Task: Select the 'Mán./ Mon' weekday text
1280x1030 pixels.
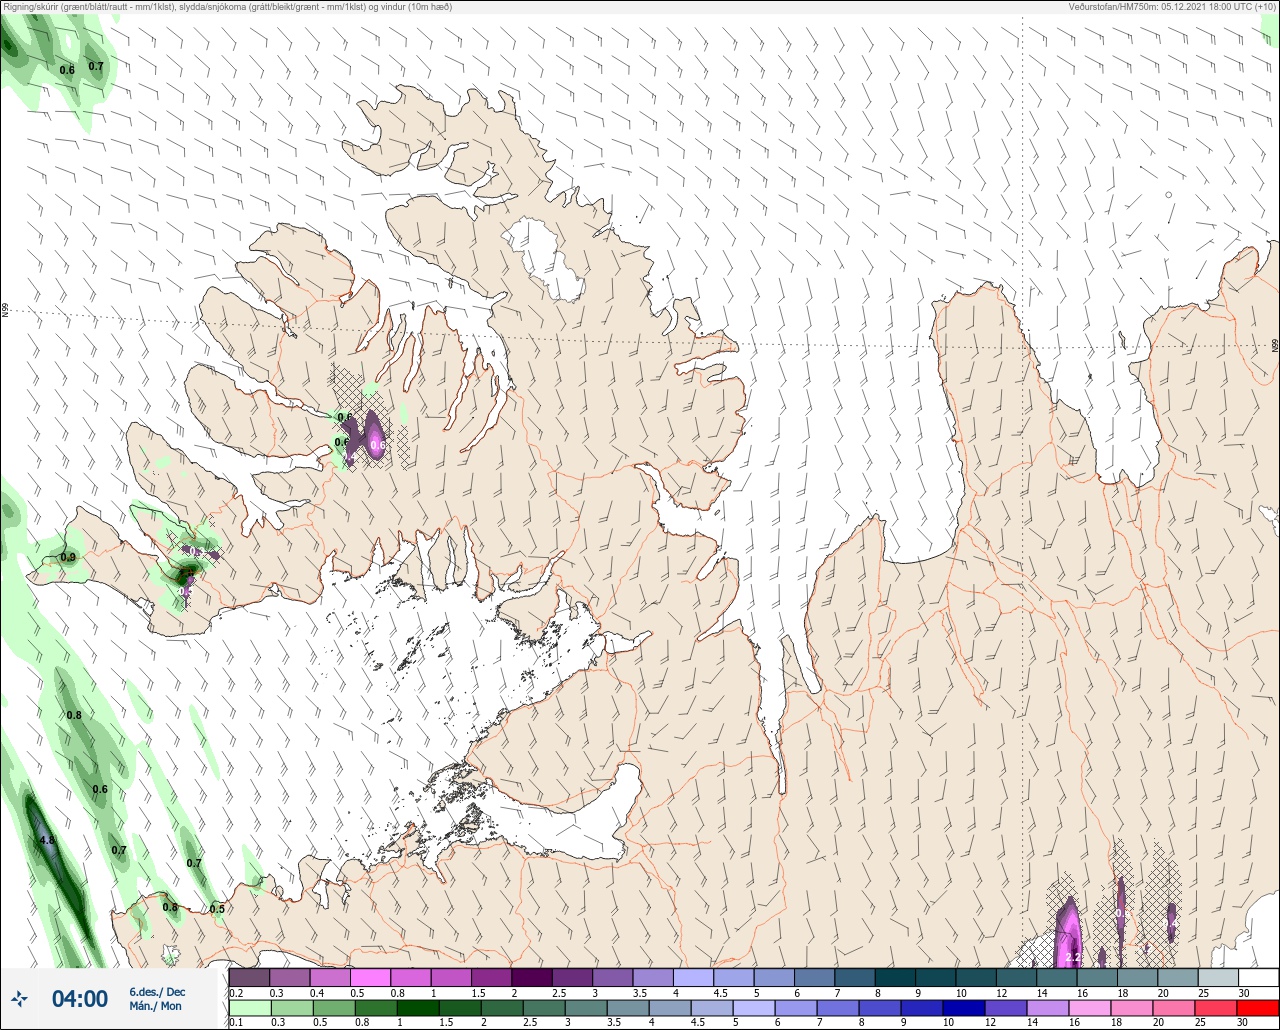Action: [156, 1006]
